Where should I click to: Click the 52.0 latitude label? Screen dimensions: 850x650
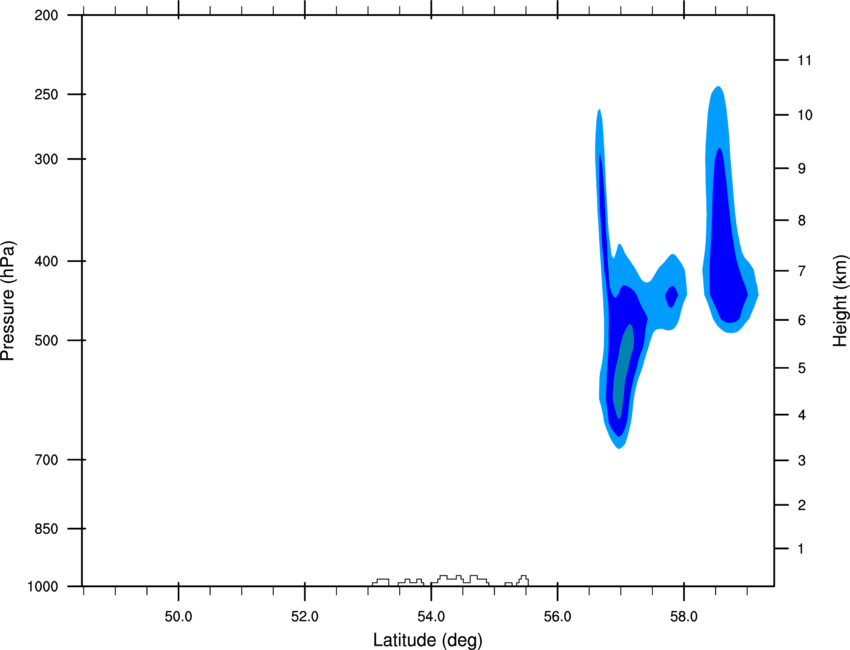tap(305, 617)
